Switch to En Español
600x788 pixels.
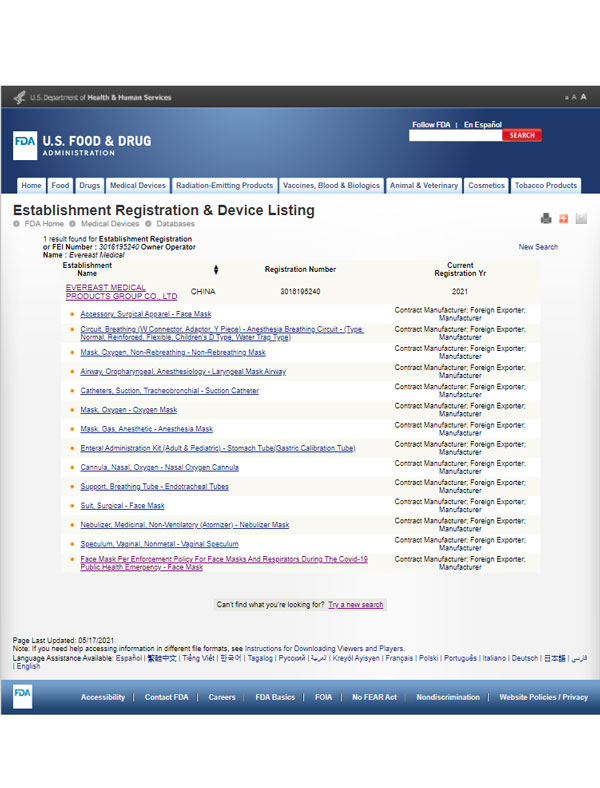point(482,125)
